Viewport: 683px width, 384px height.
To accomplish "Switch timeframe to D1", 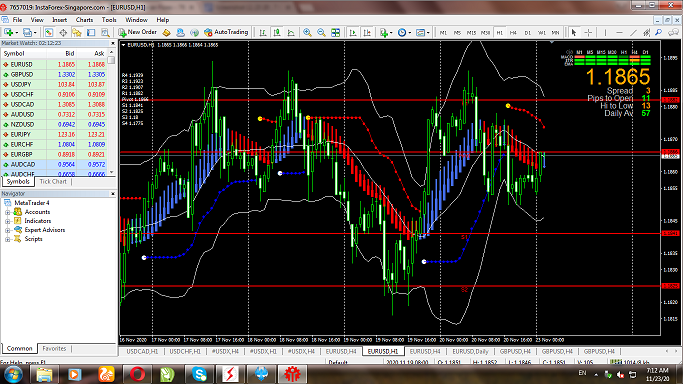I will pos(527,33).
